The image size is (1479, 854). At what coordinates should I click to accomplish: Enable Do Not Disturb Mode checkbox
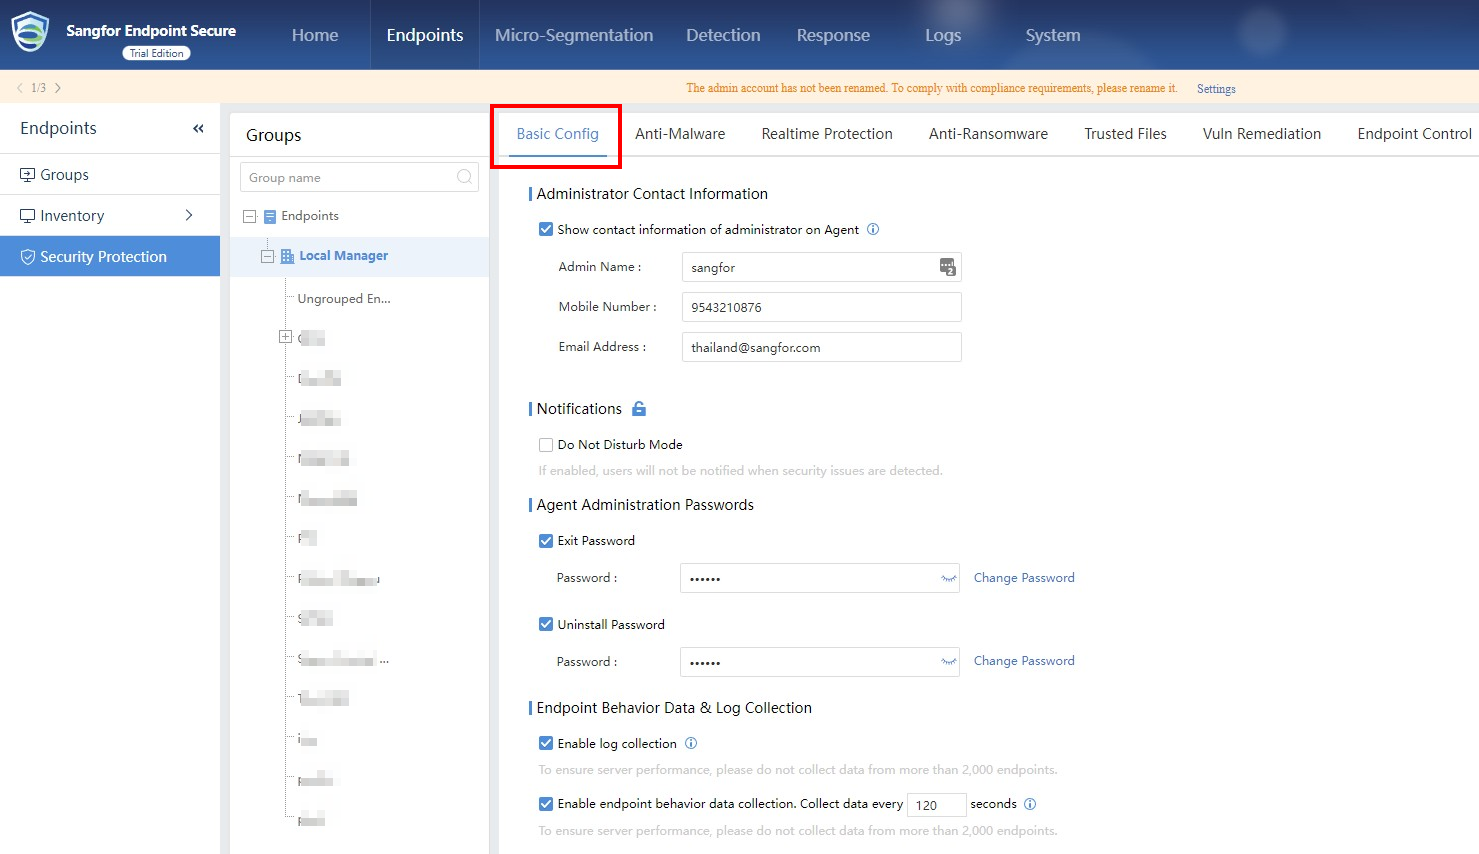pos(546,445)
